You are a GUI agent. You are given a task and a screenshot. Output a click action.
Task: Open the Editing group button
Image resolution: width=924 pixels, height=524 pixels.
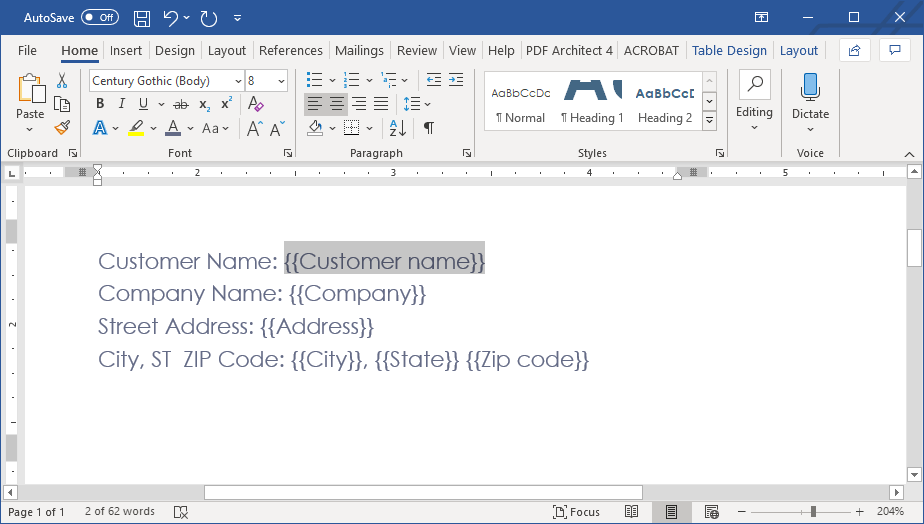754,102
